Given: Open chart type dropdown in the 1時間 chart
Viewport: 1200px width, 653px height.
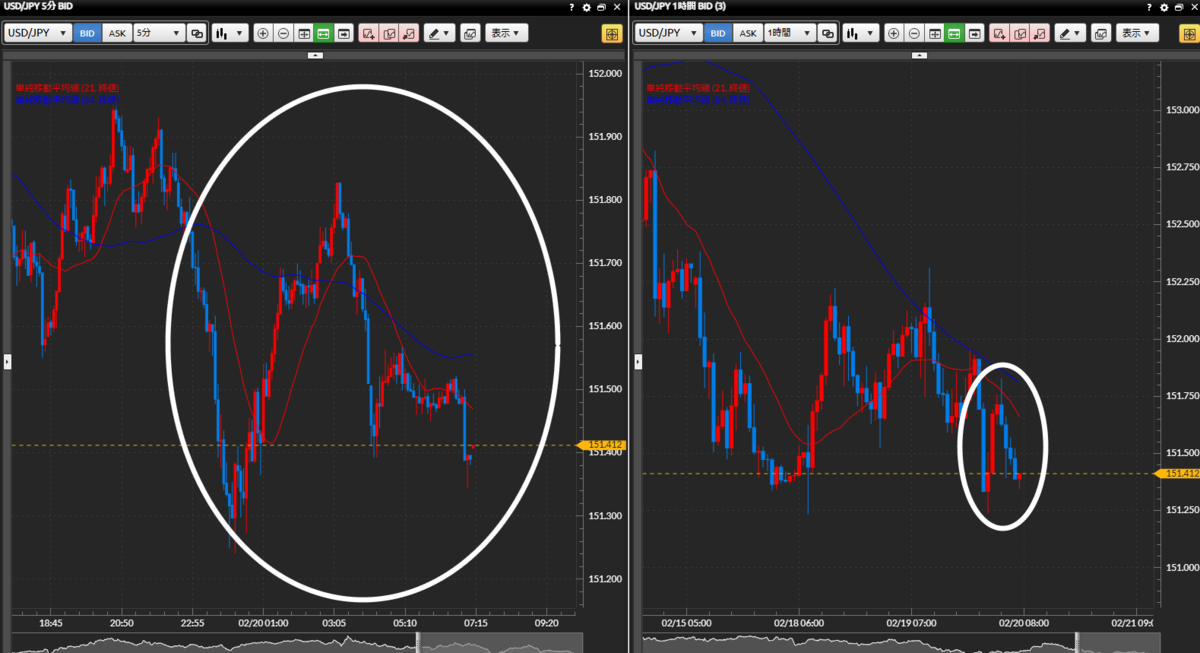Looking at the screenshot, I should pyautogui.click(x=859, y=33).
